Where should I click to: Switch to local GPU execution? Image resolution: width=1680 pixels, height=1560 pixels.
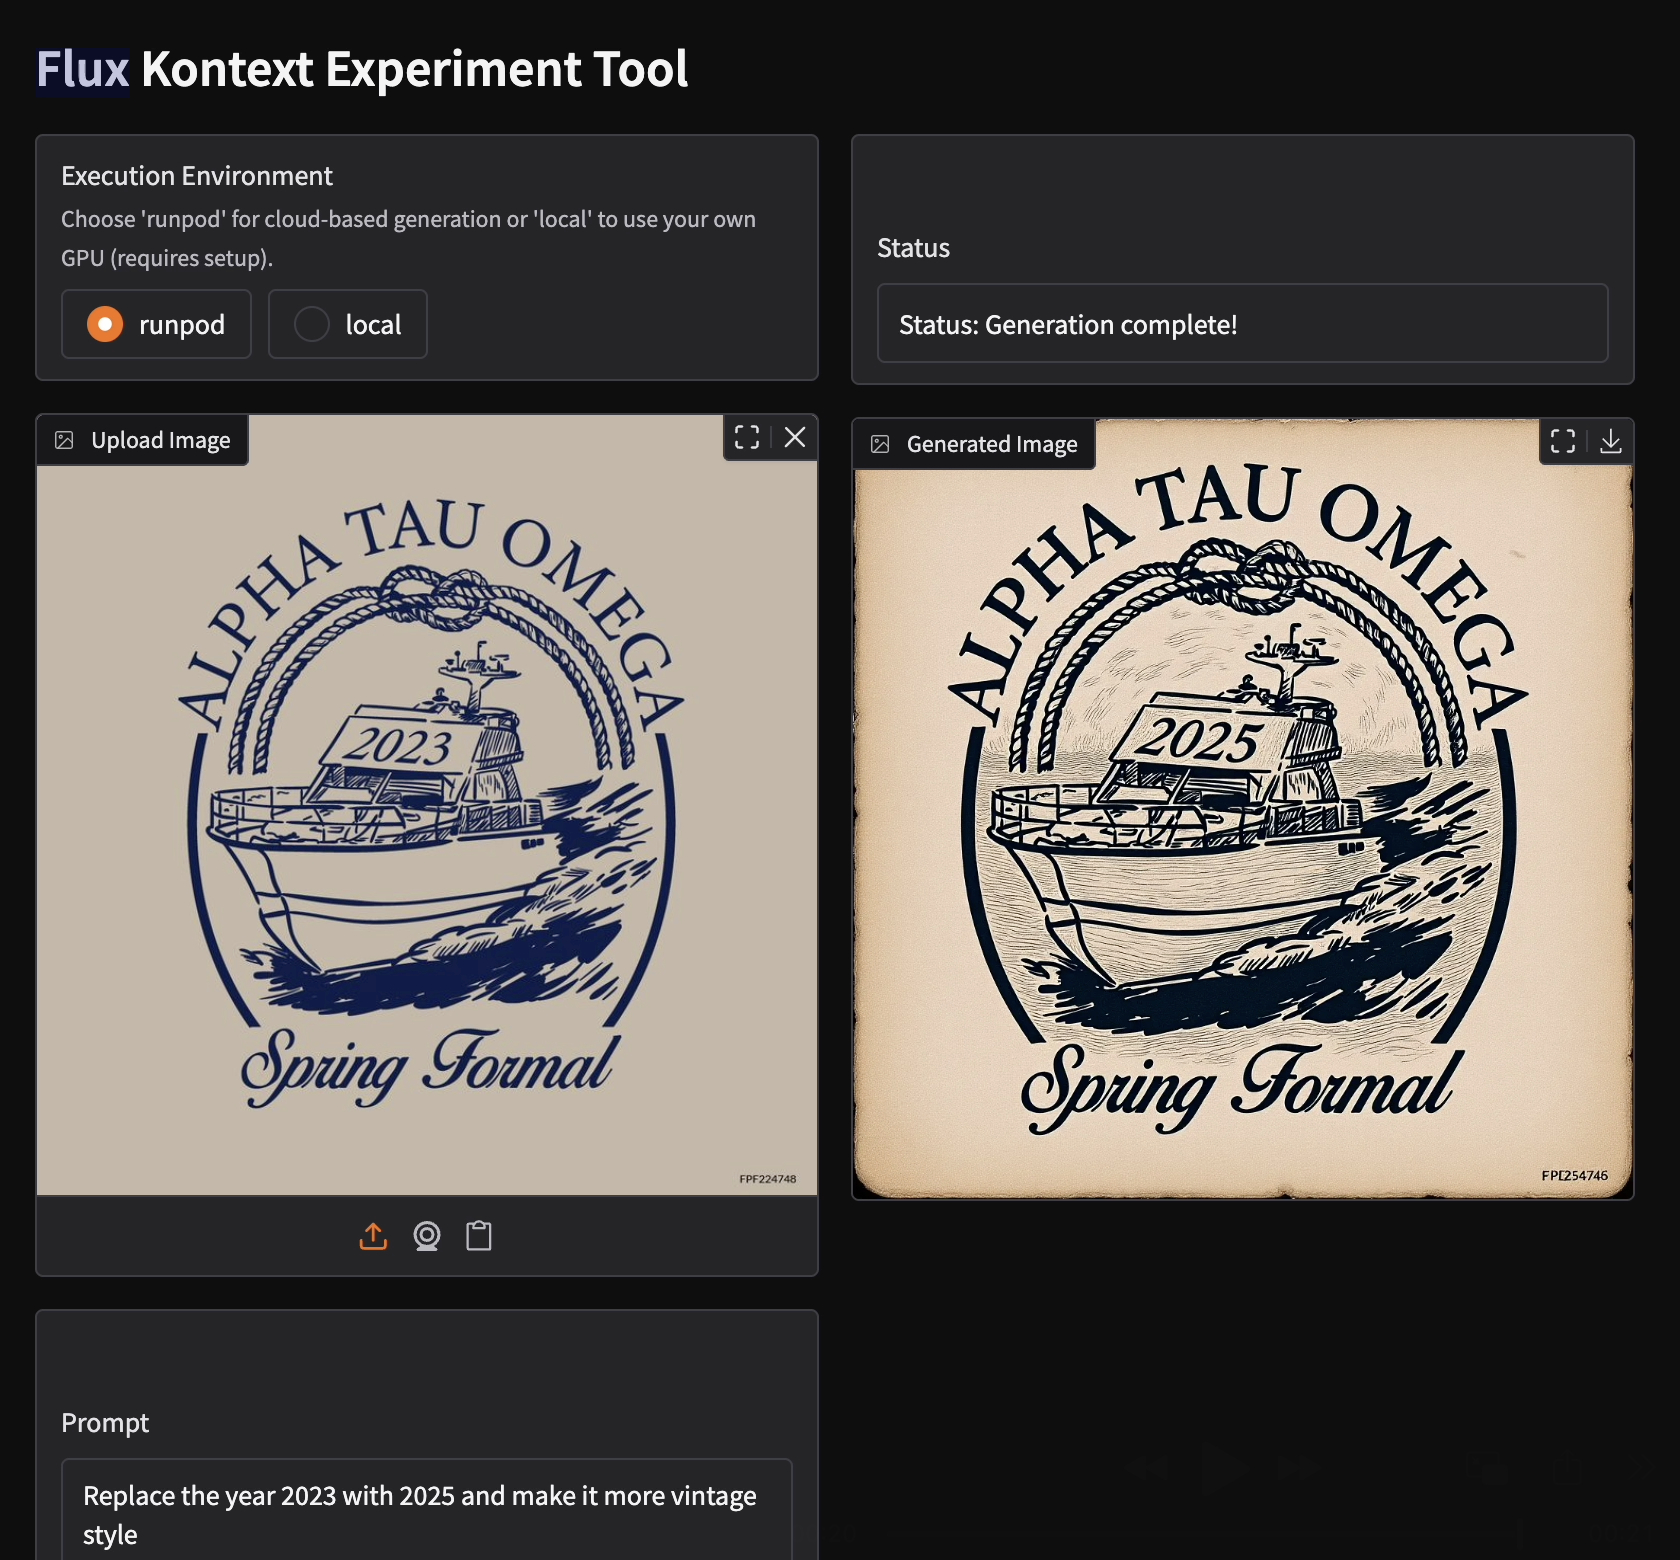[x=313, y=324]
